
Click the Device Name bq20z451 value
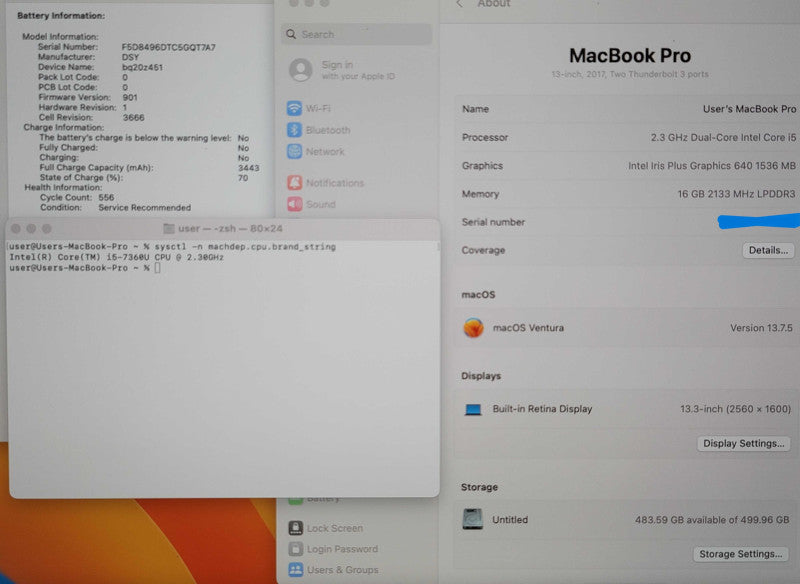pyautogui.click(x=142, y=67)
